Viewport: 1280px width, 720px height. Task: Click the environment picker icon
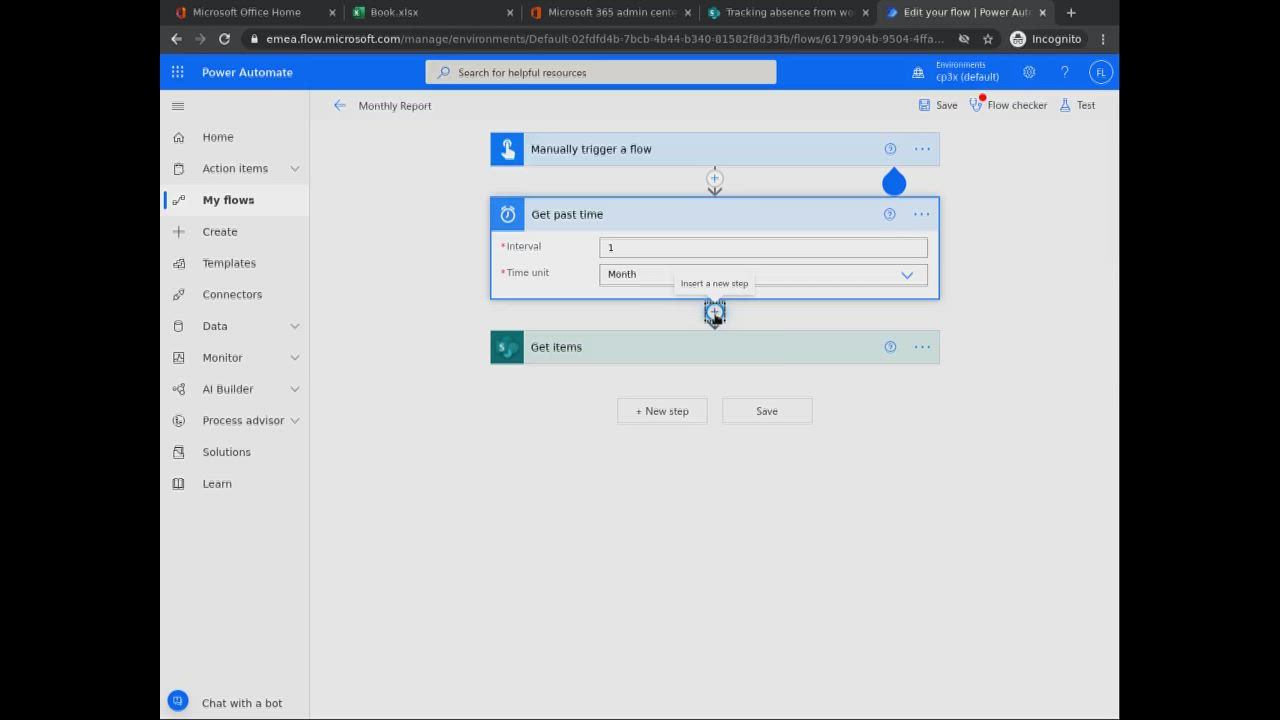[918, 72]
